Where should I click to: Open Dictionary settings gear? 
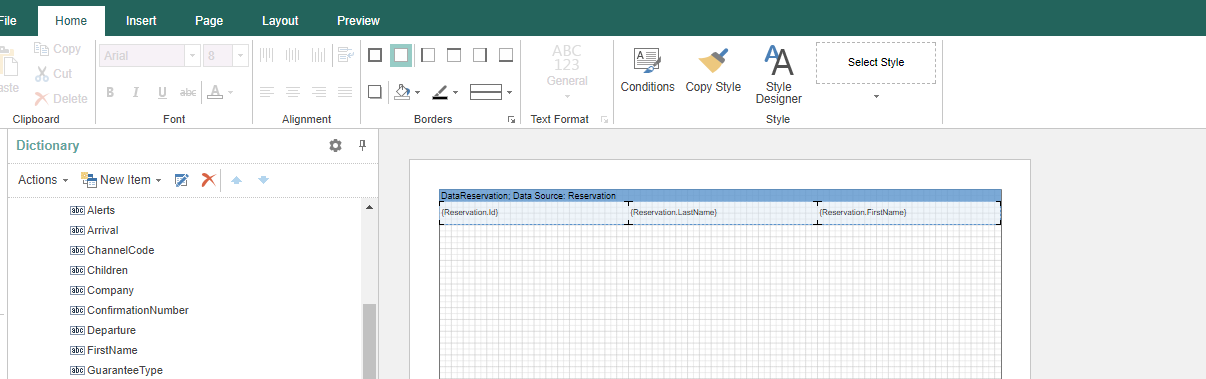(x=335, y=146)
